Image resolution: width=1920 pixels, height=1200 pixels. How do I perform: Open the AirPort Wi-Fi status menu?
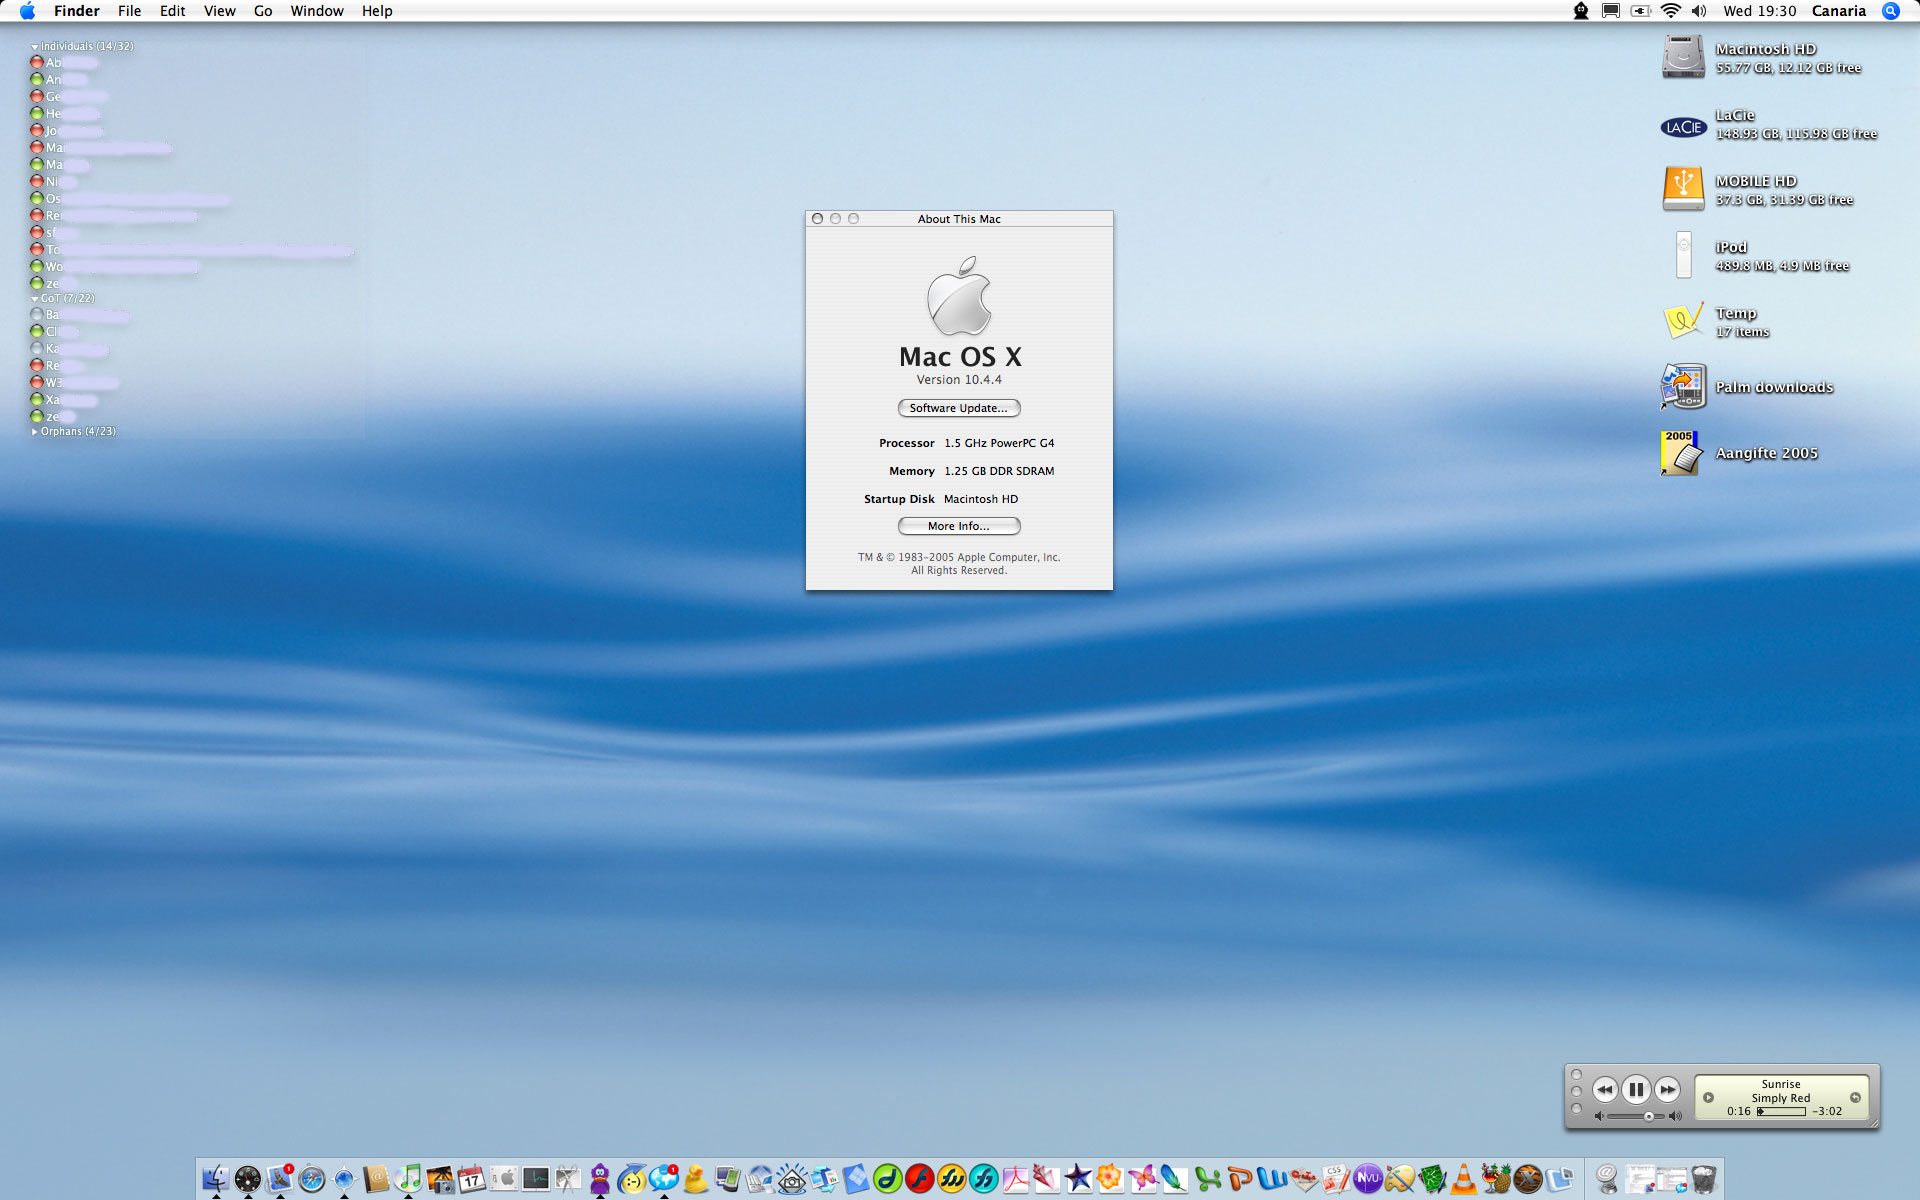[1670, 11]
